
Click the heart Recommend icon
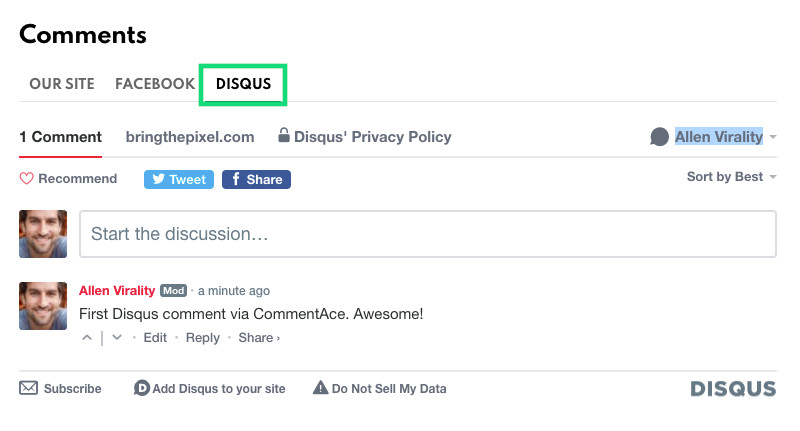pos(27,179)
